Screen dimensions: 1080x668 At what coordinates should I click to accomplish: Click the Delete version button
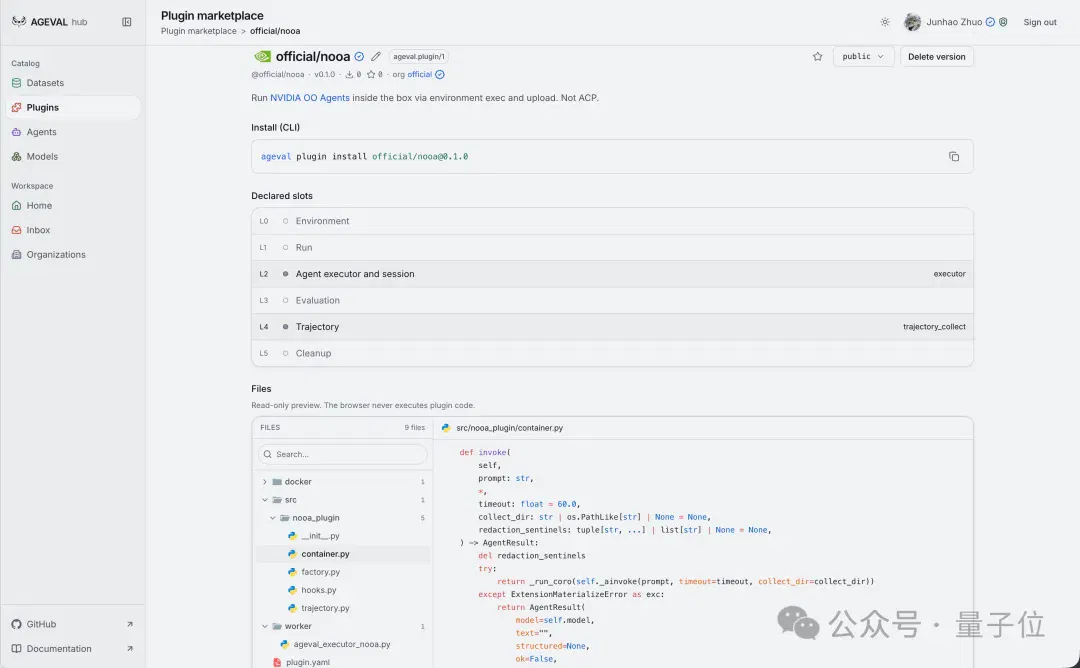pos(937,56)
